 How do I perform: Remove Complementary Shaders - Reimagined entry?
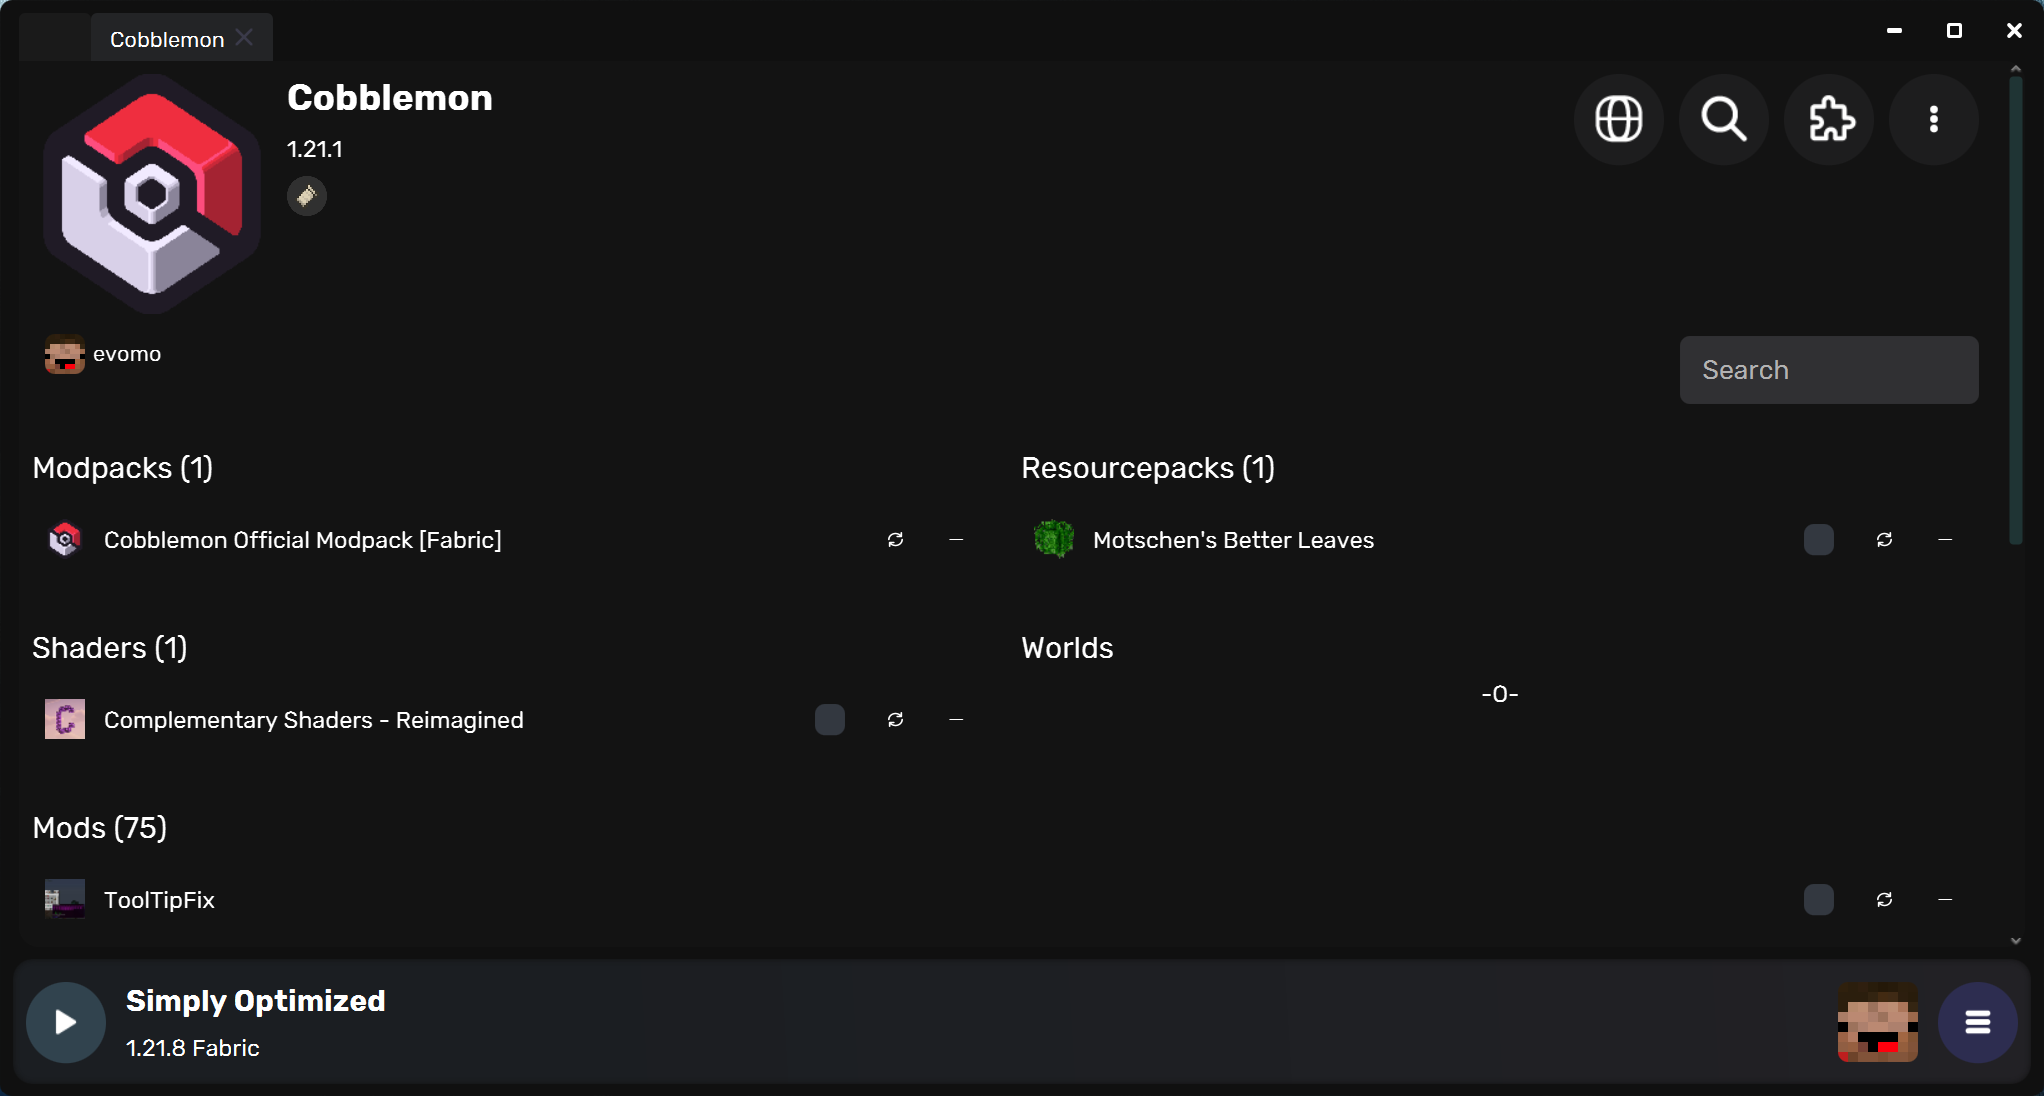956,720
